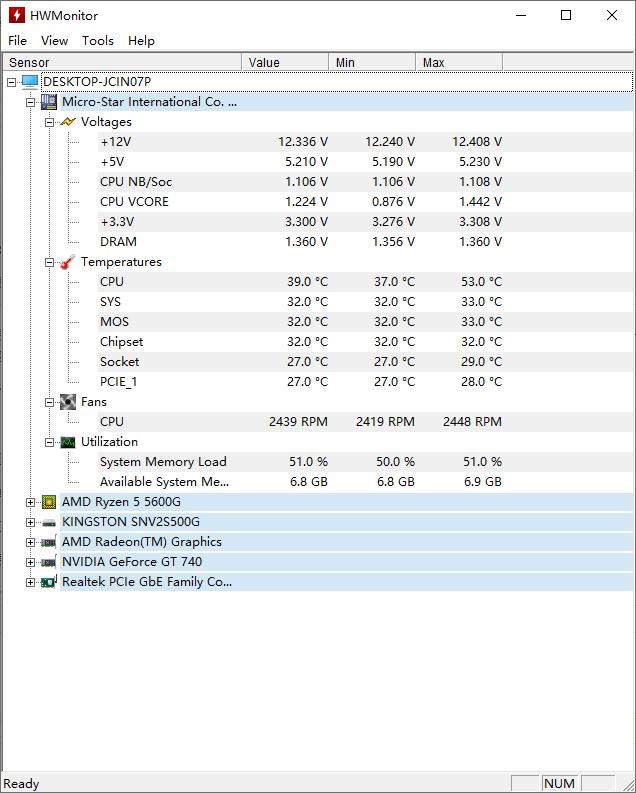The height and width of the screenshot is (793, 636).
Task: Click the Micro-Star motherboard icon
Action: tap(48, 102)
